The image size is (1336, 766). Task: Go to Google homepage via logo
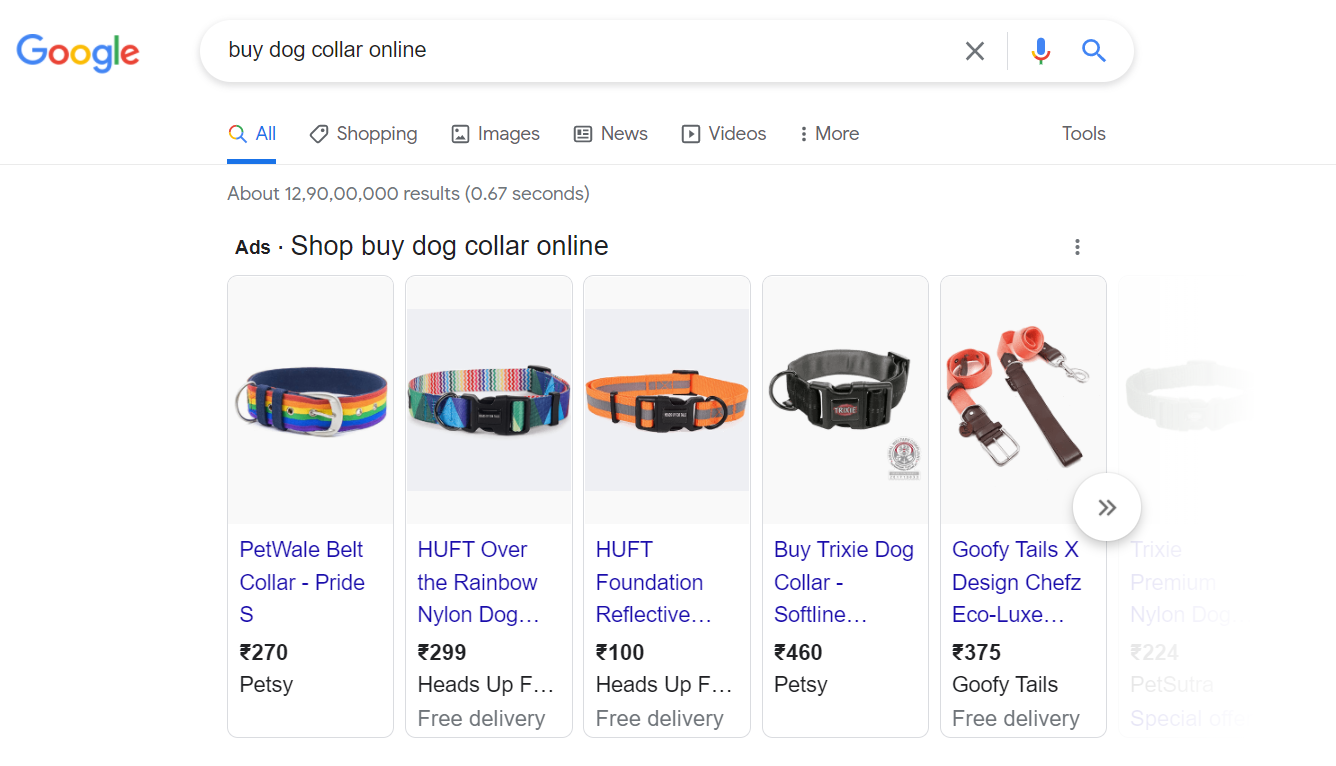point(78,52)
